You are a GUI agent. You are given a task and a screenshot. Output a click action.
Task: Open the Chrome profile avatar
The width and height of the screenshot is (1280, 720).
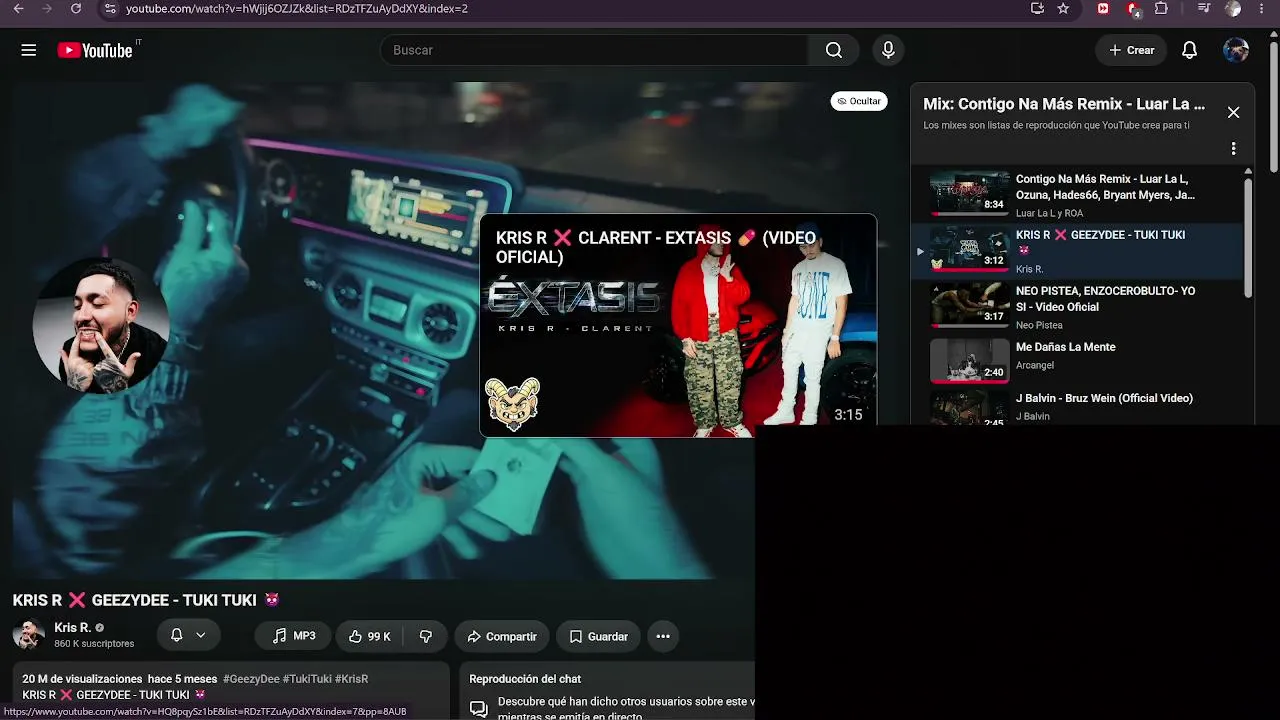tap(1233, 9)
